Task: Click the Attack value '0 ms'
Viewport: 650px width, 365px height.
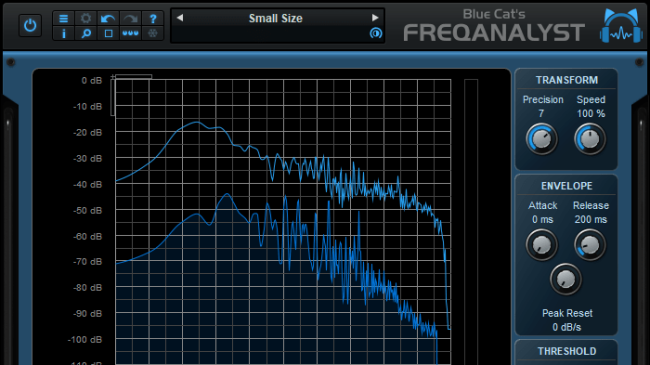Action: [x=543, y=219]
